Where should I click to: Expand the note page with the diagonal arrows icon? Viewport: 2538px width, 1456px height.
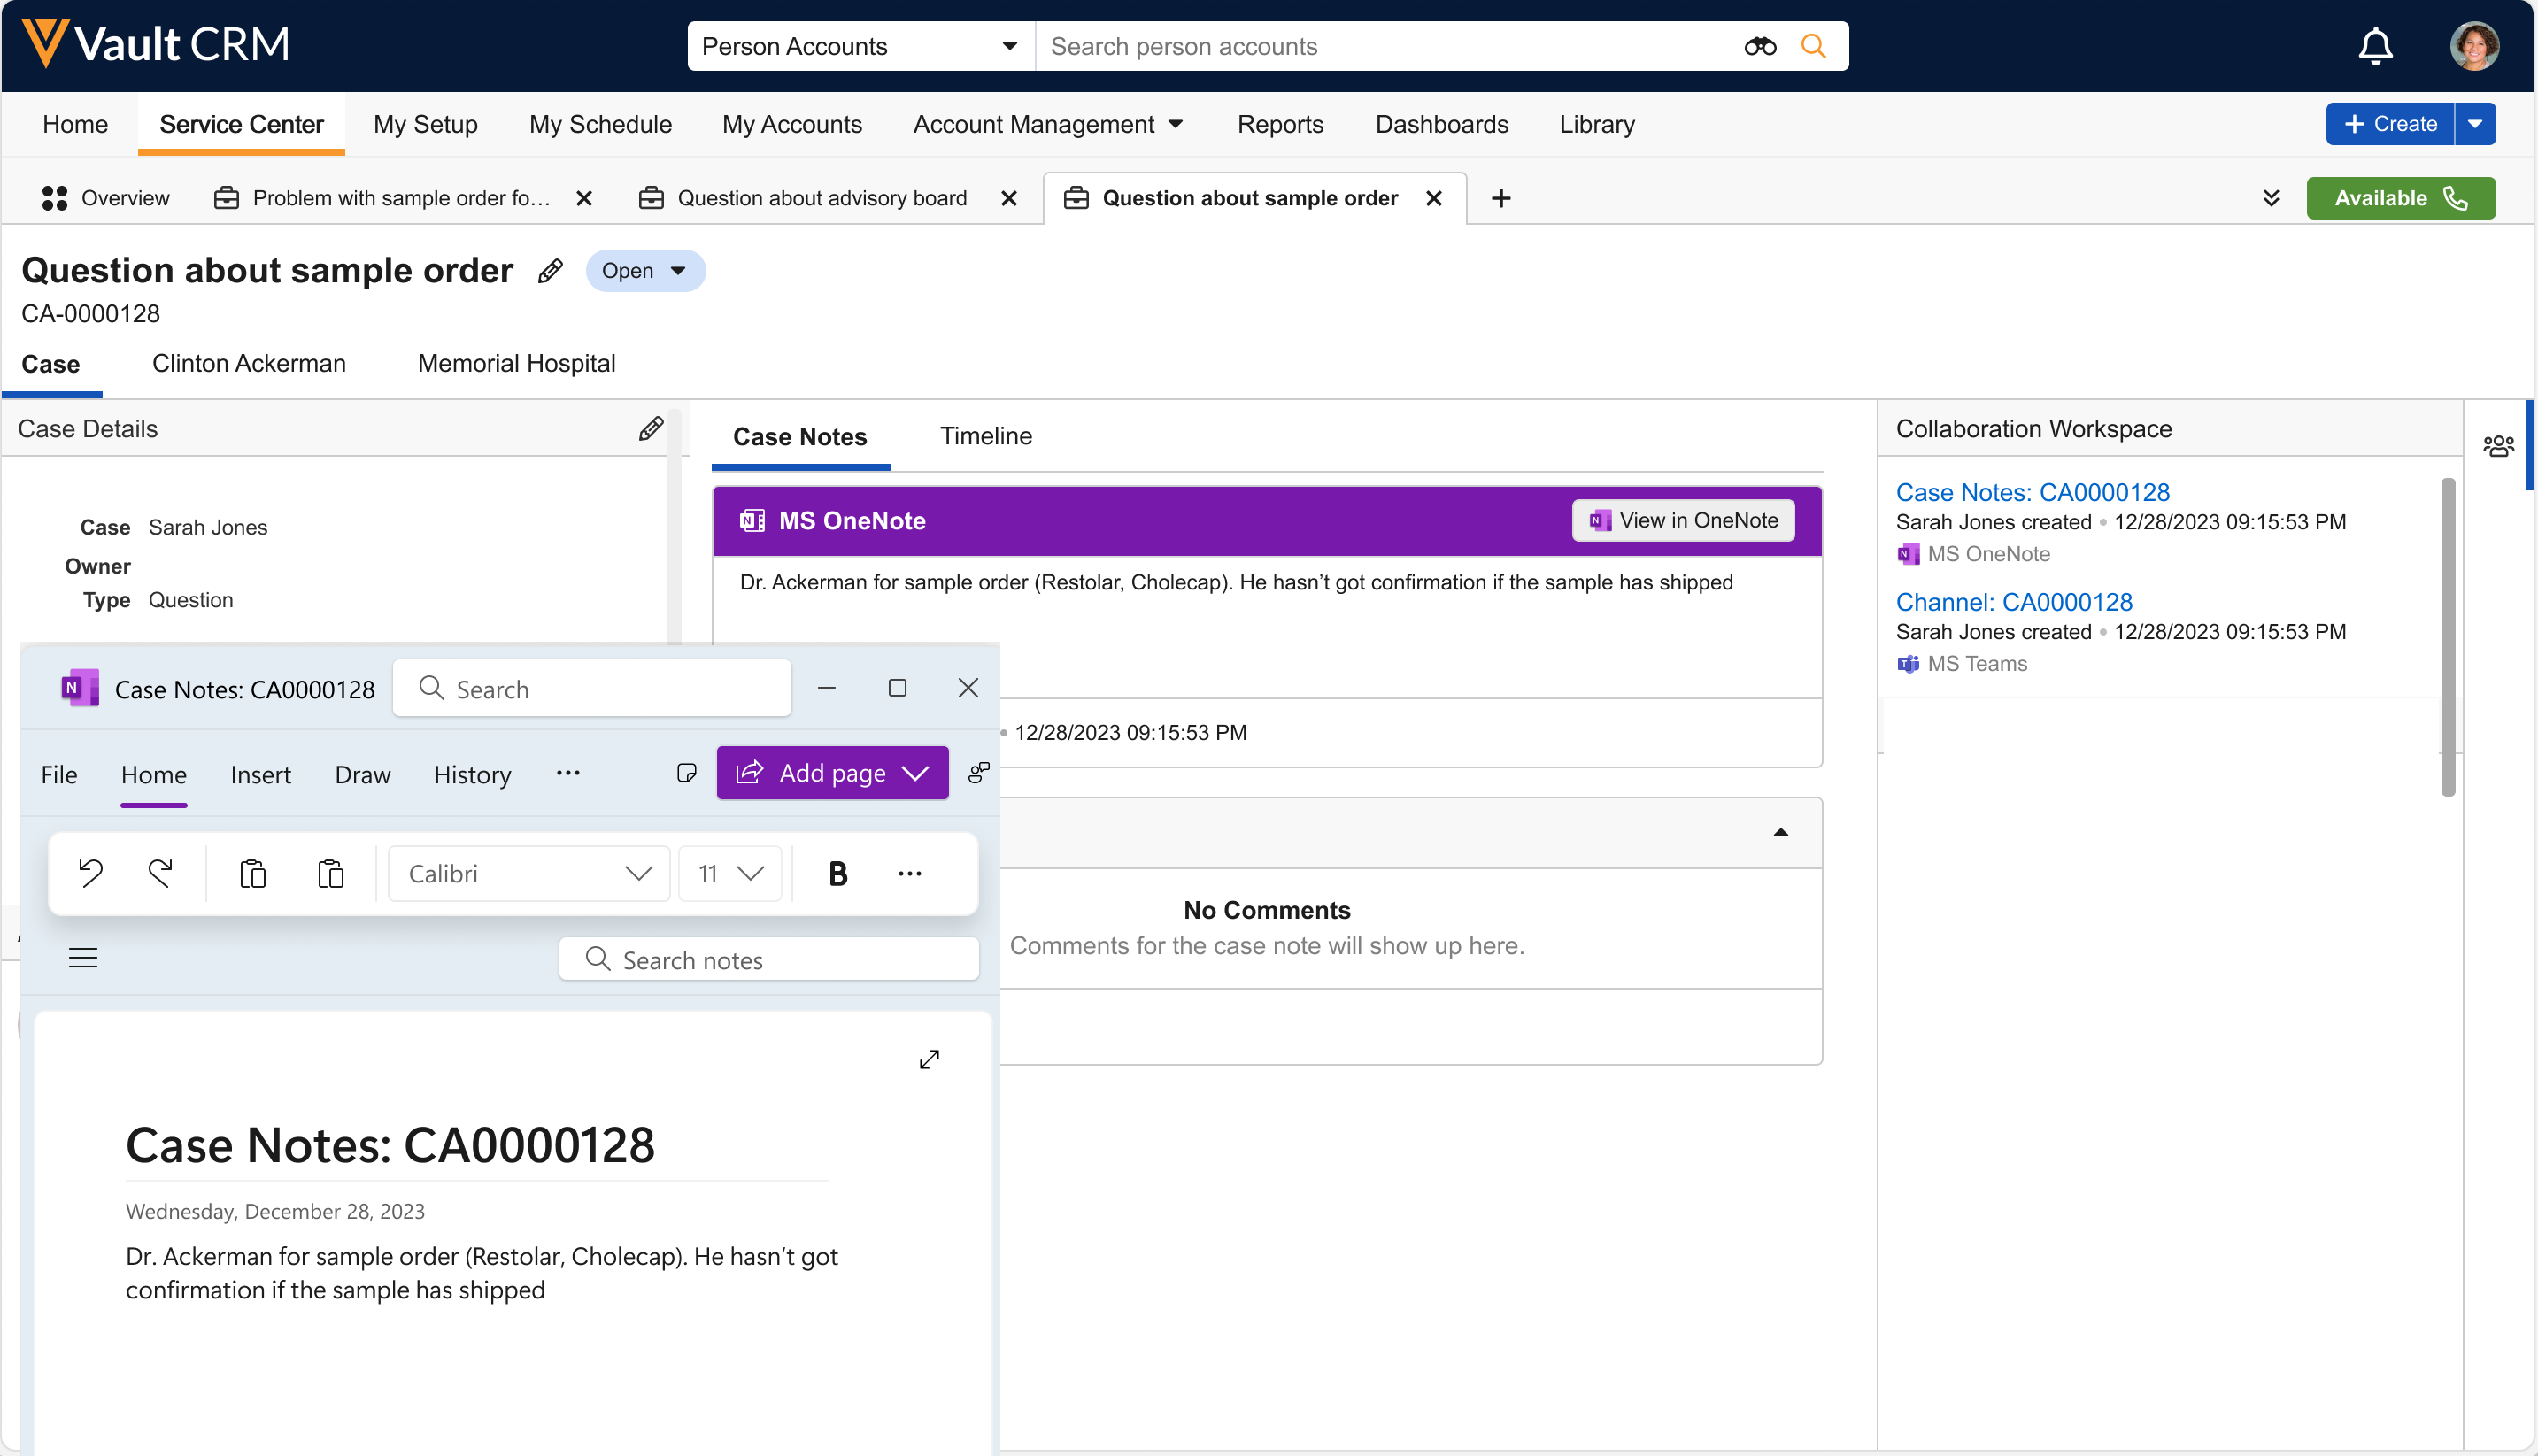pyautogui.click(x=929, y=1059)
